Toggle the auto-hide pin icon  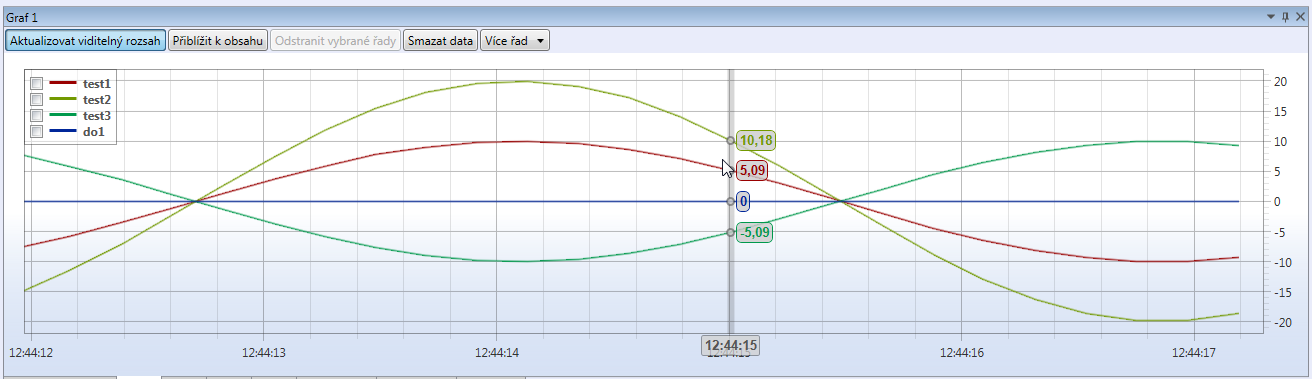(1285, 17)
